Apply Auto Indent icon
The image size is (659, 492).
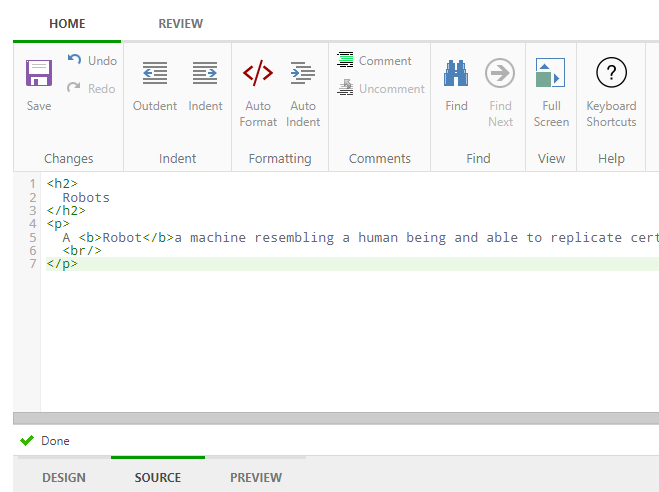(303, 73)
